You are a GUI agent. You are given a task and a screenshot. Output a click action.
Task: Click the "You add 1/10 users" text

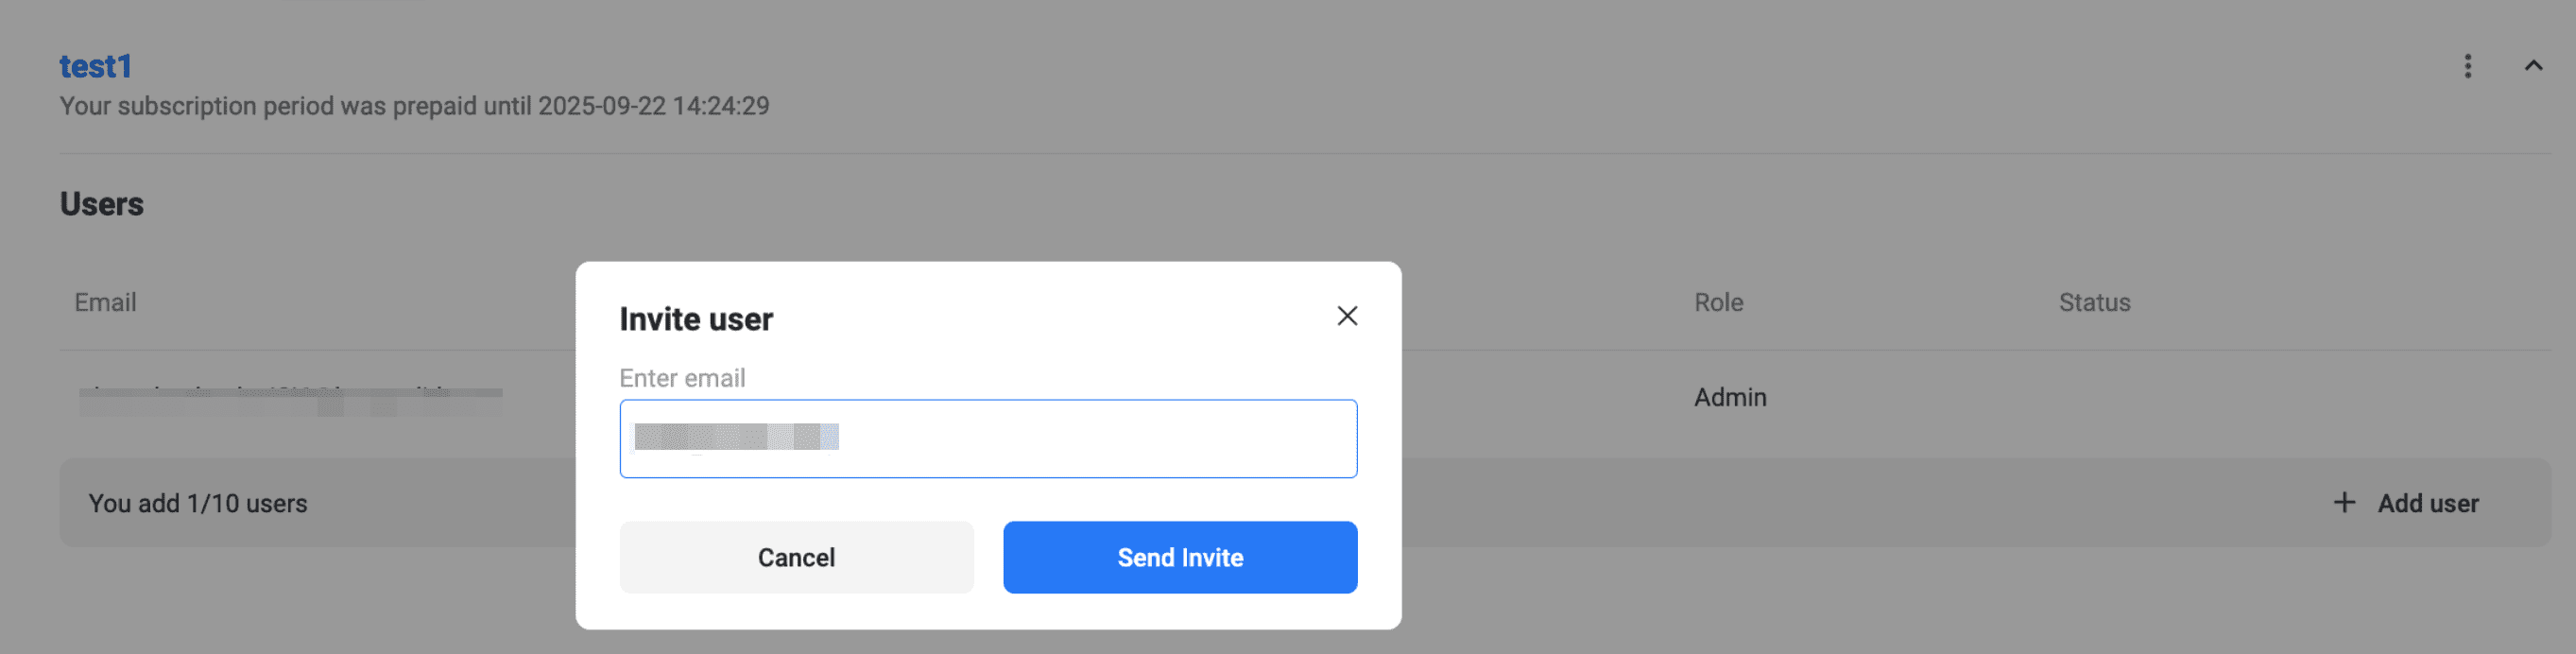tap(197, 503)
